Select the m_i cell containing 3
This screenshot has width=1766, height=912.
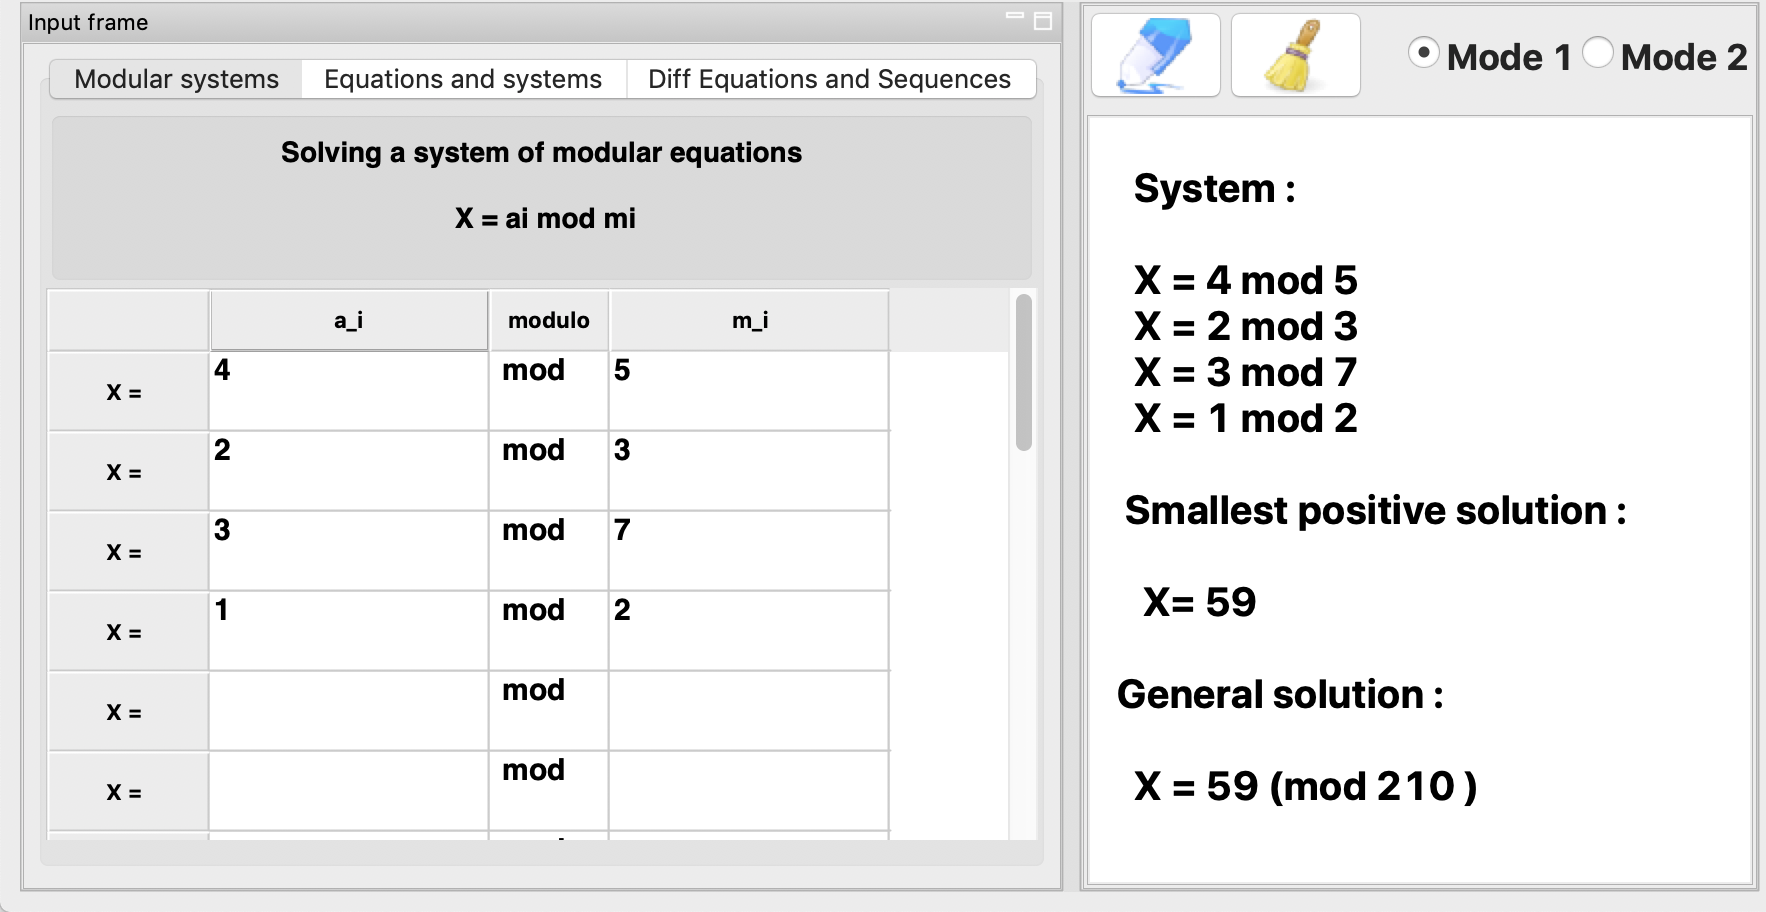(x=749, y=471)
